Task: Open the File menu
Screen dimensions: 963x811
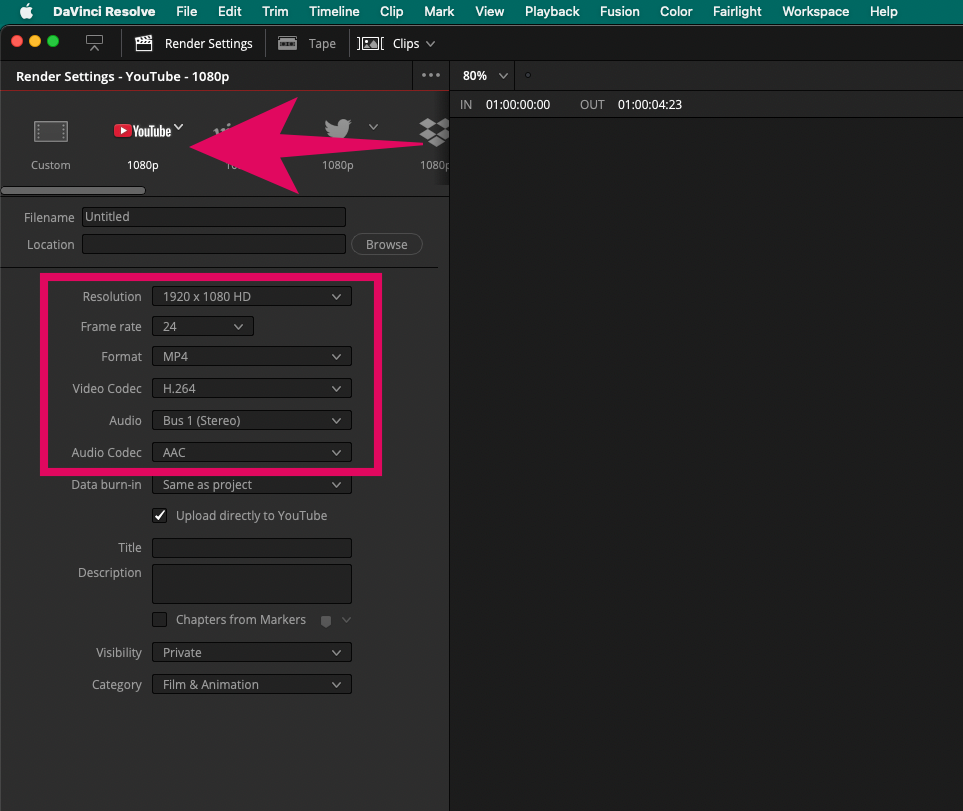Action: (x=187, y=12)
